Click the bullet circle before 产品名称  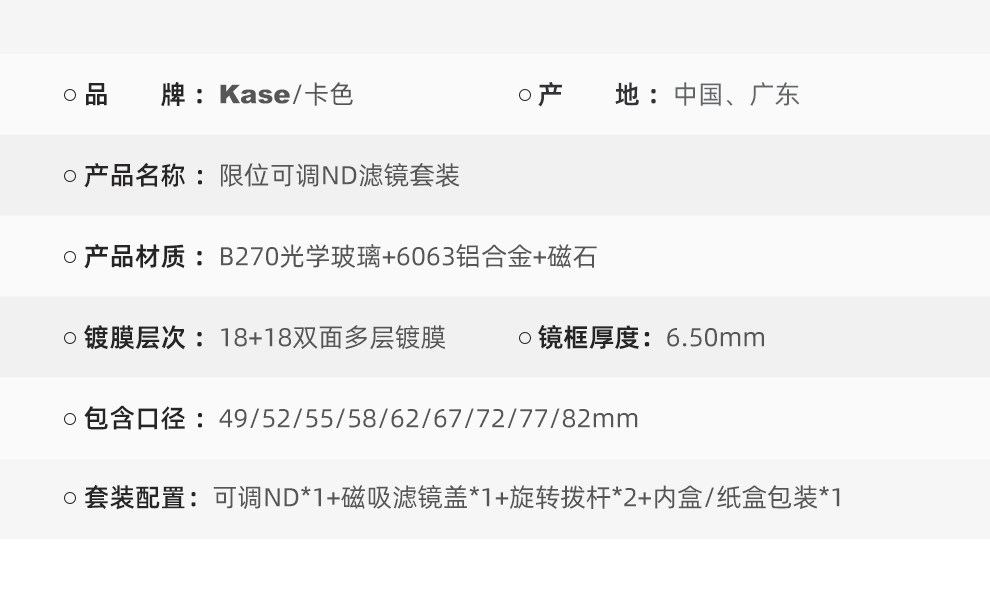pyautogui.click(x=70, y=177)
